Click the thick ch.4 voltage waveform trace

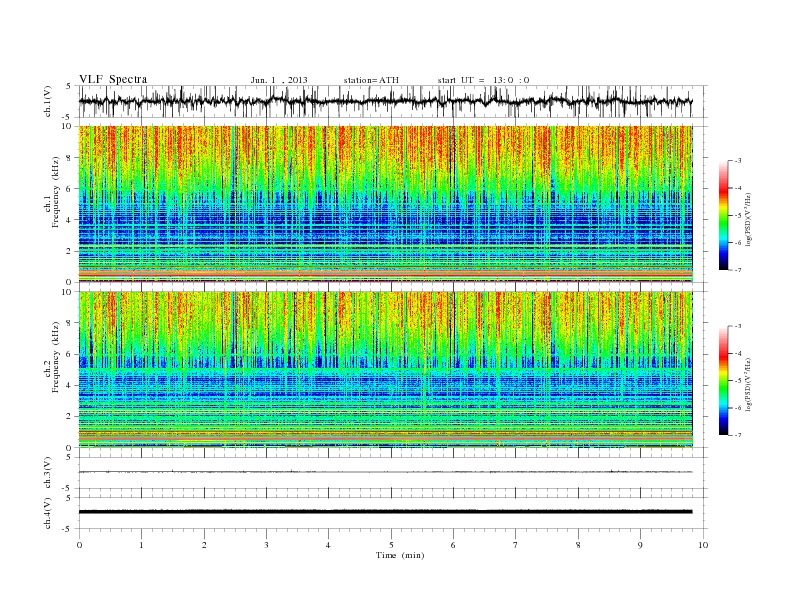pyautogui.click(x=386, y=512)
